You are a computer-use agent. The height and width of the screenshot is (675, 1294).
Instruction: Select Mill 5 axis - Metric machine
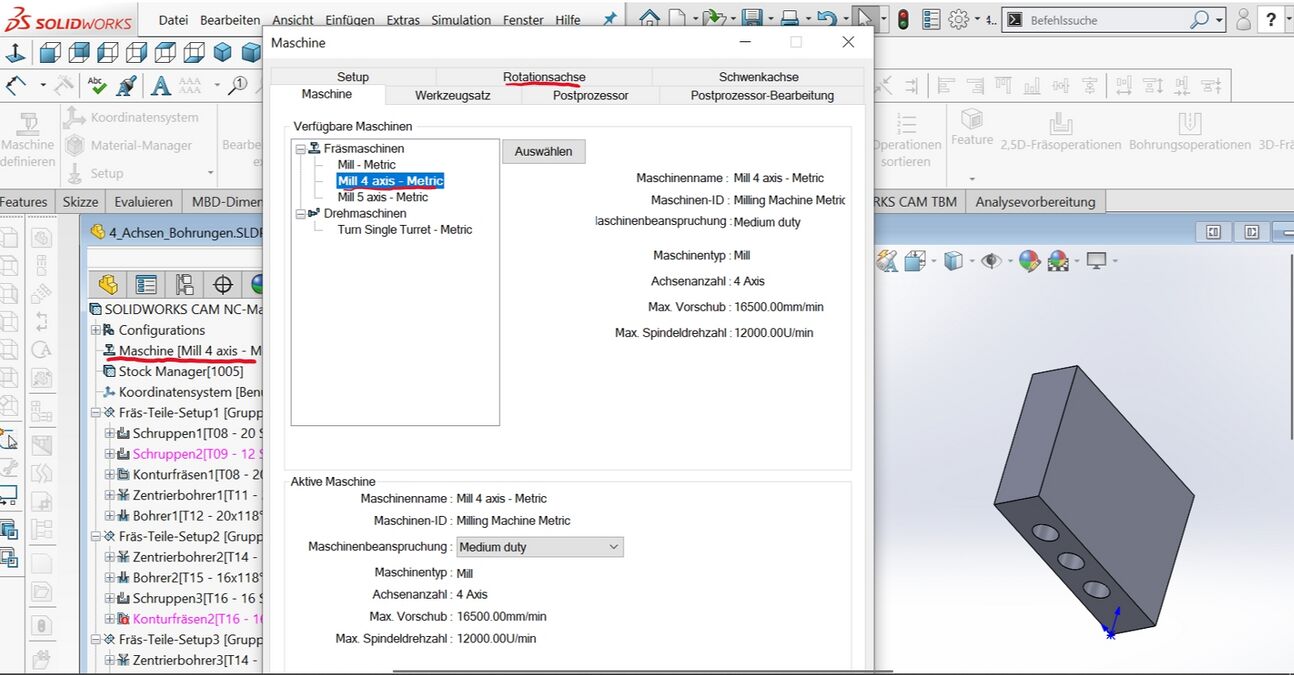382,197
